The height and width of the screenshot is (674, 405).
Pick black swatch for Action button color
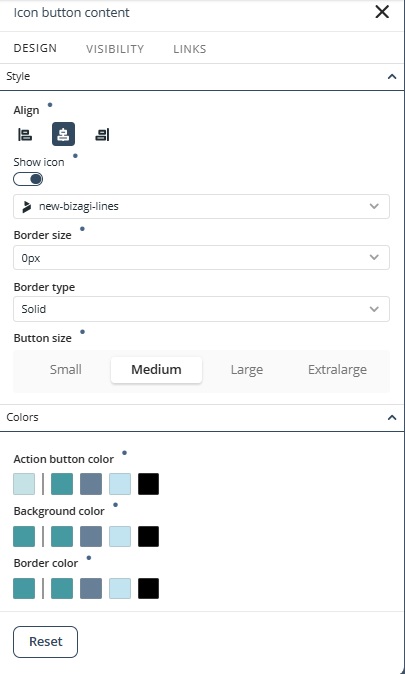[x=148, y=484]
